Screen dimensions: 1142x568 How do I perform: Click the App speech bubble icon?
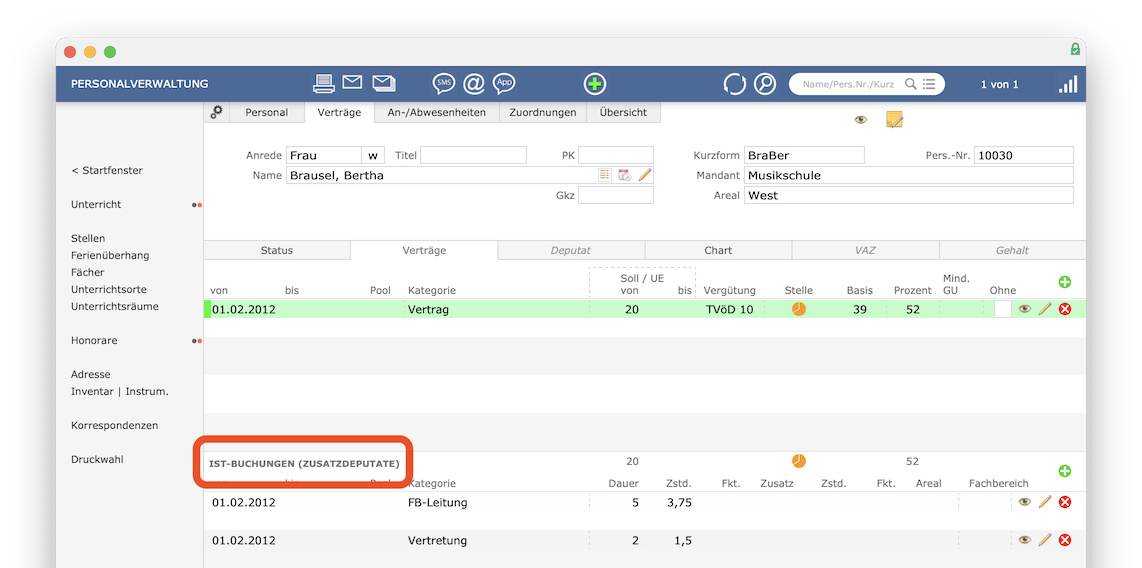tap(504, 84)
